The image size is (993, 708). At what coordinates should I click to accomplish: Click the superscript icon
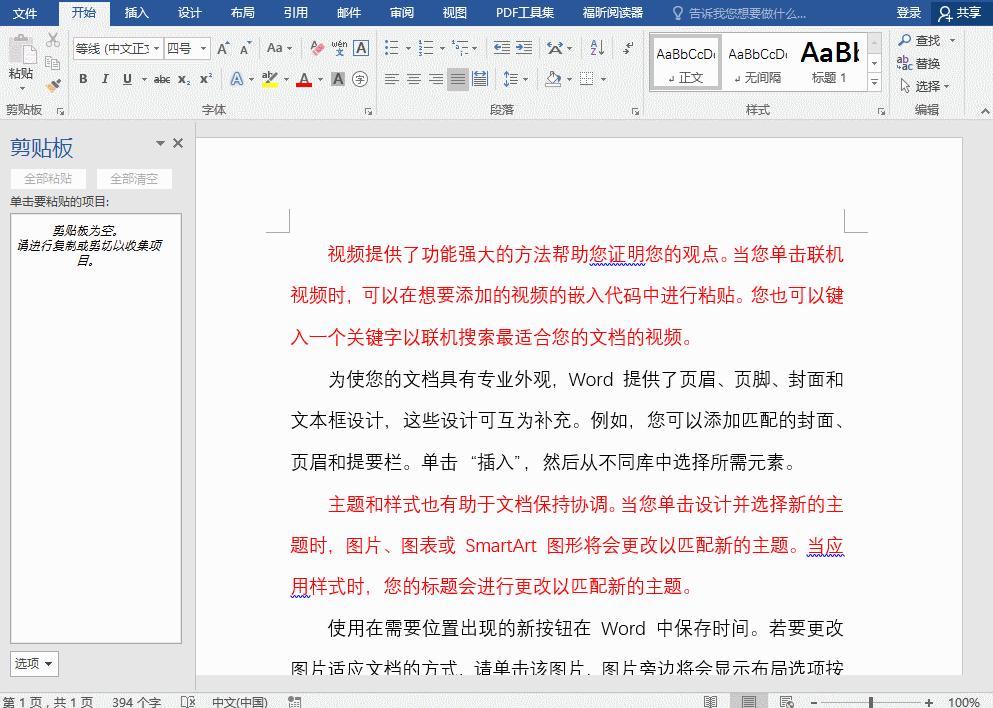[206, 79]
